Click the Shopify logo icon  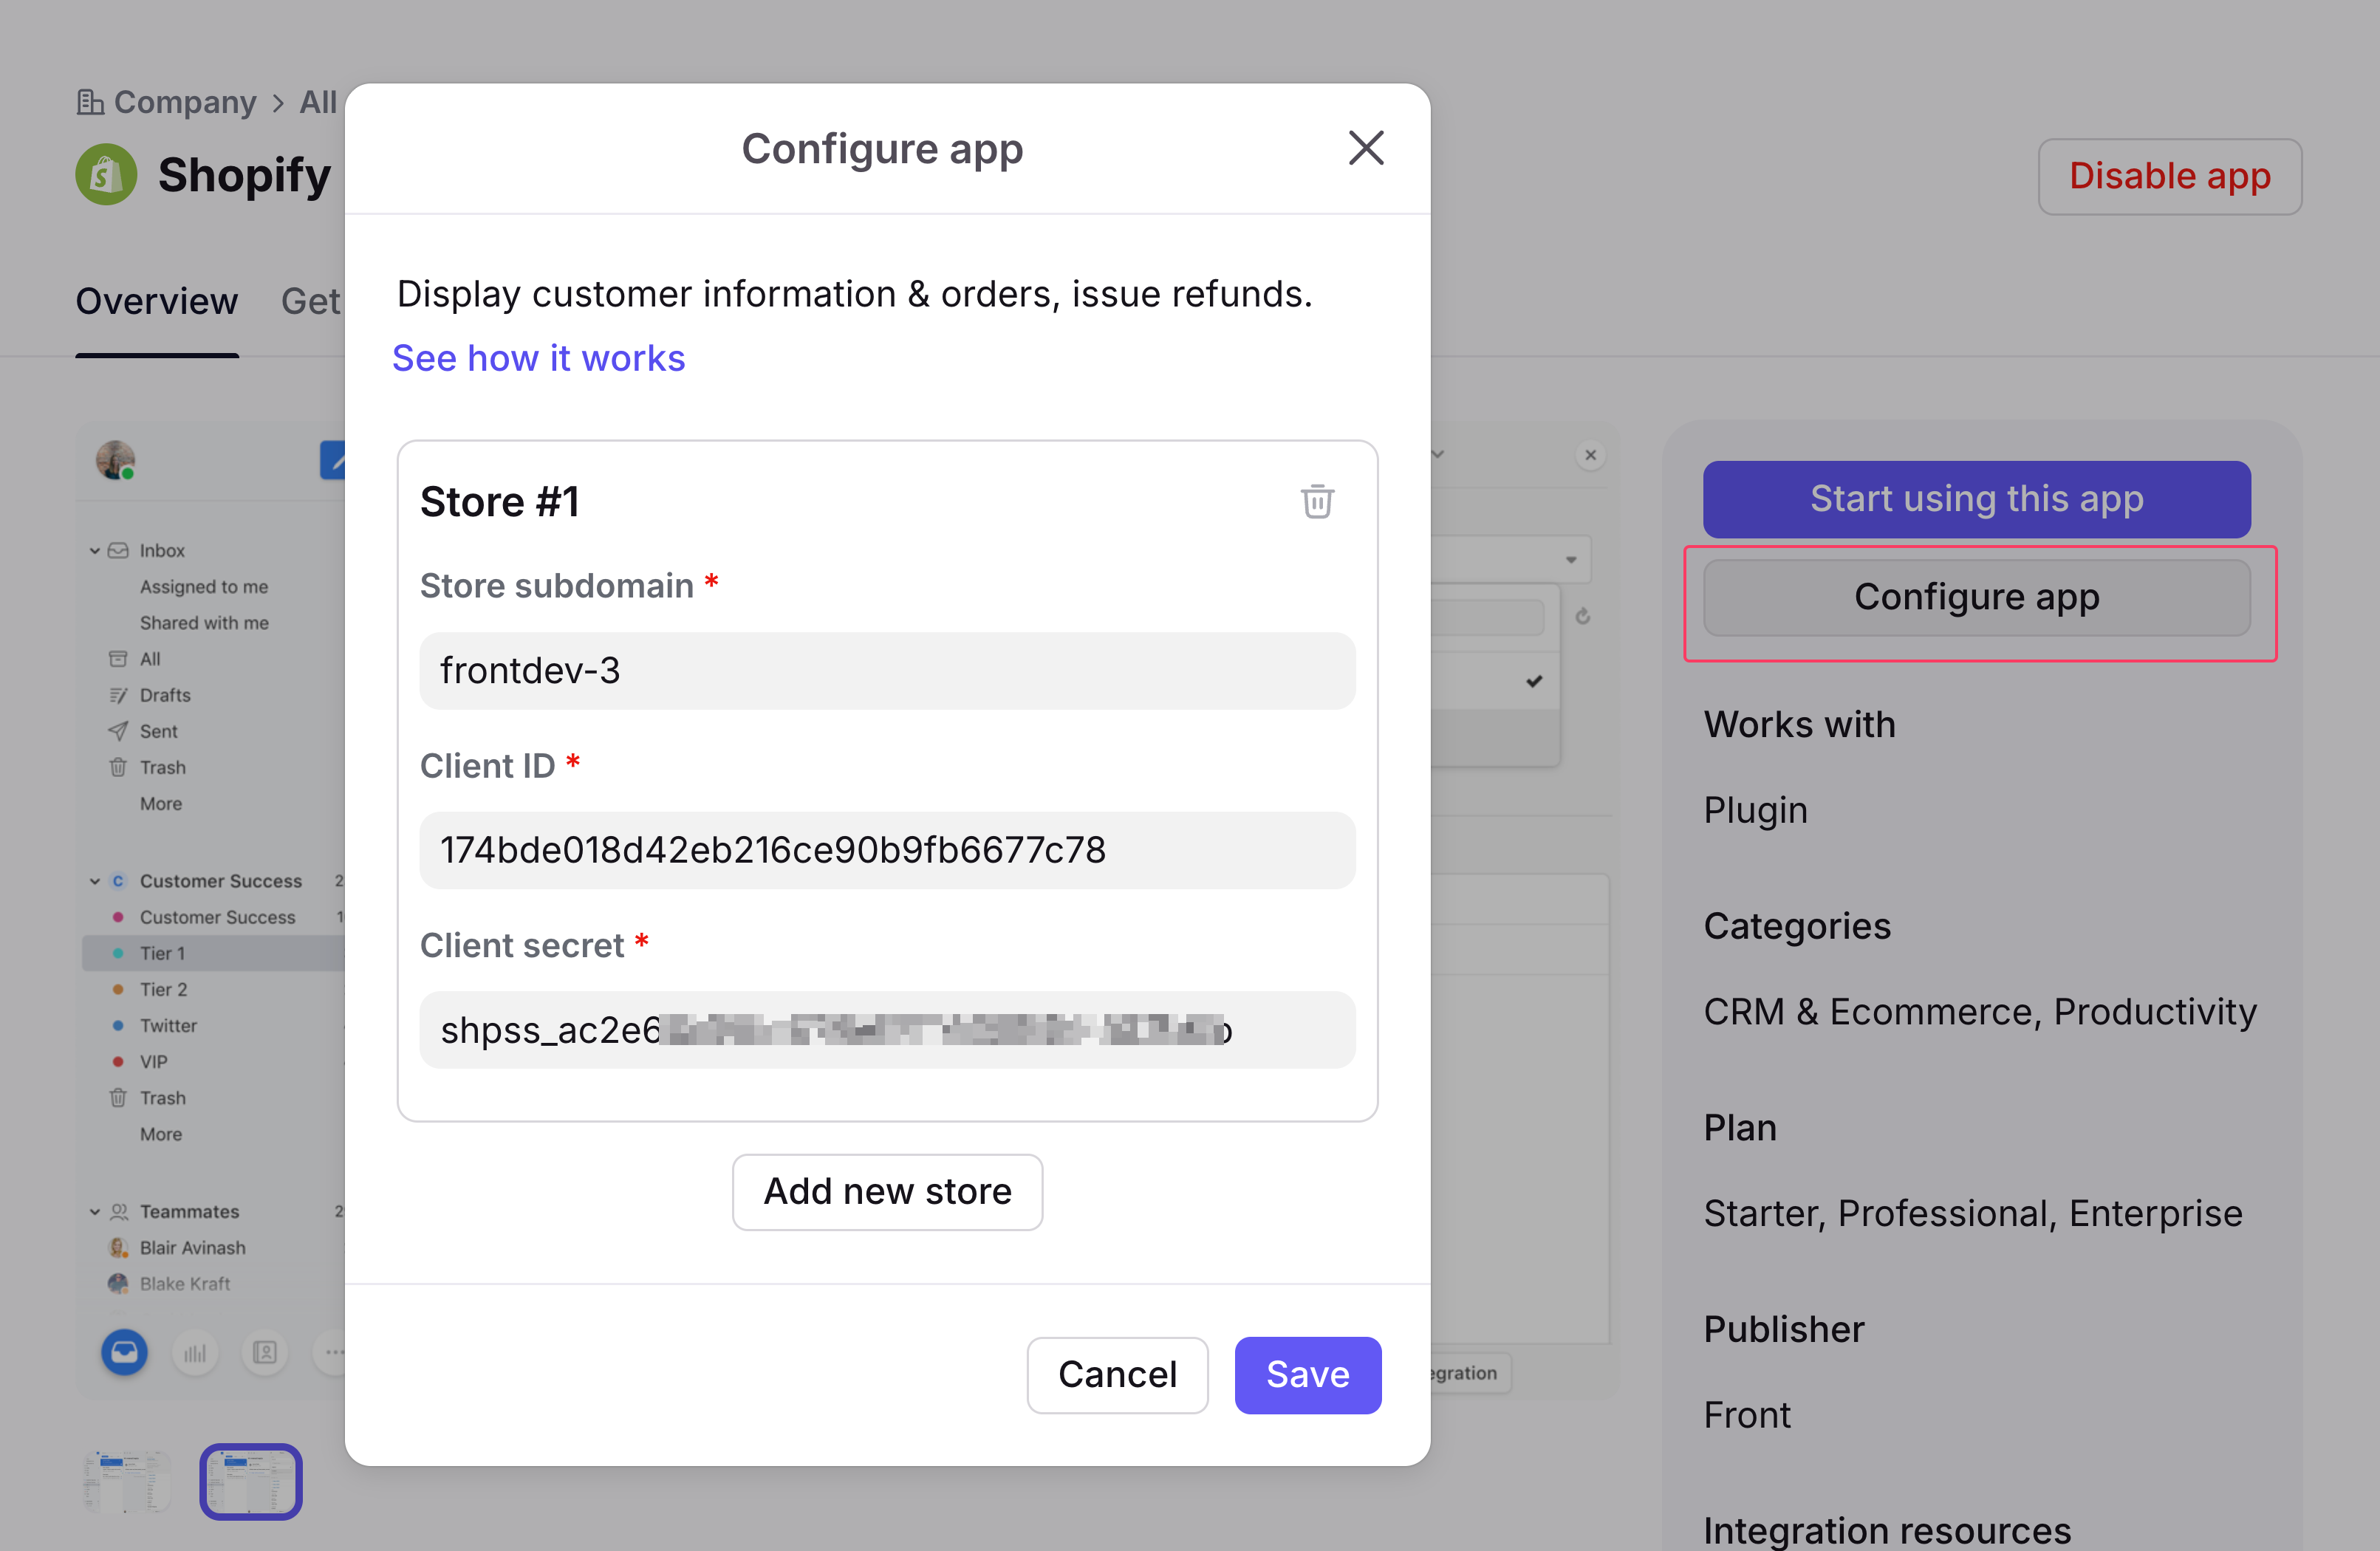pyautogui.click(x=106, y=175)
